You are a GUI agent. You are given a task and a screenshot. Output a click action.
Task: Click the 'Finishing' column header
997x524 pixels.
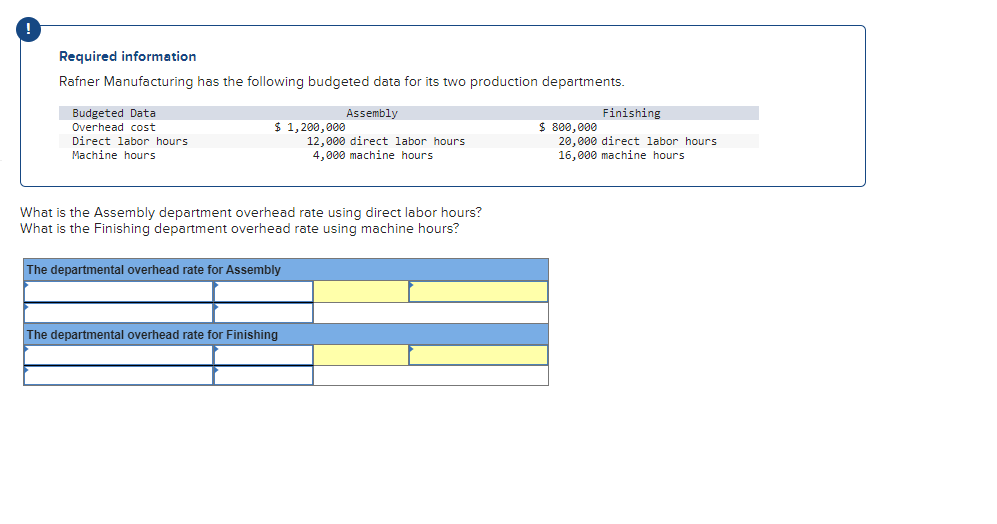click(631, 113)
